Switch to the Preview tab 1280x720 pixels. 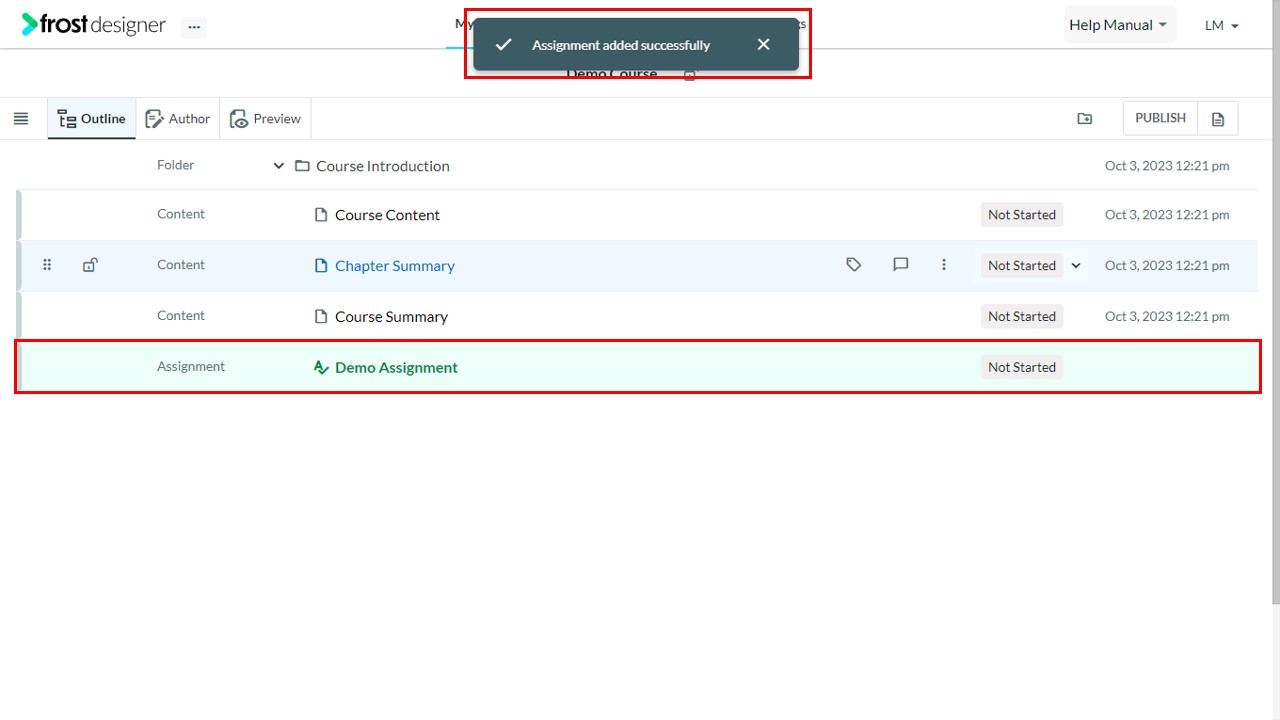coord(266,119)
